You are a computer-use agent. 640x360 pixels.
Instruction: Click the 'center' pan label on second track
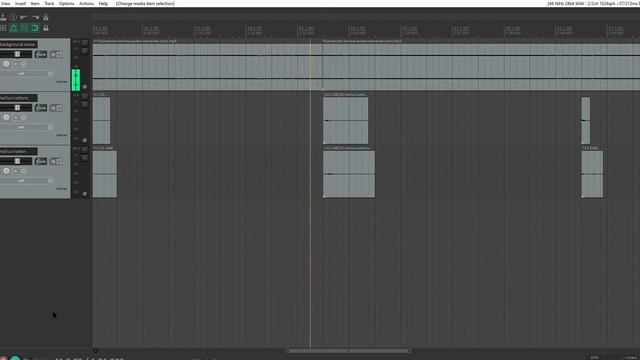(x=62, y=135)
